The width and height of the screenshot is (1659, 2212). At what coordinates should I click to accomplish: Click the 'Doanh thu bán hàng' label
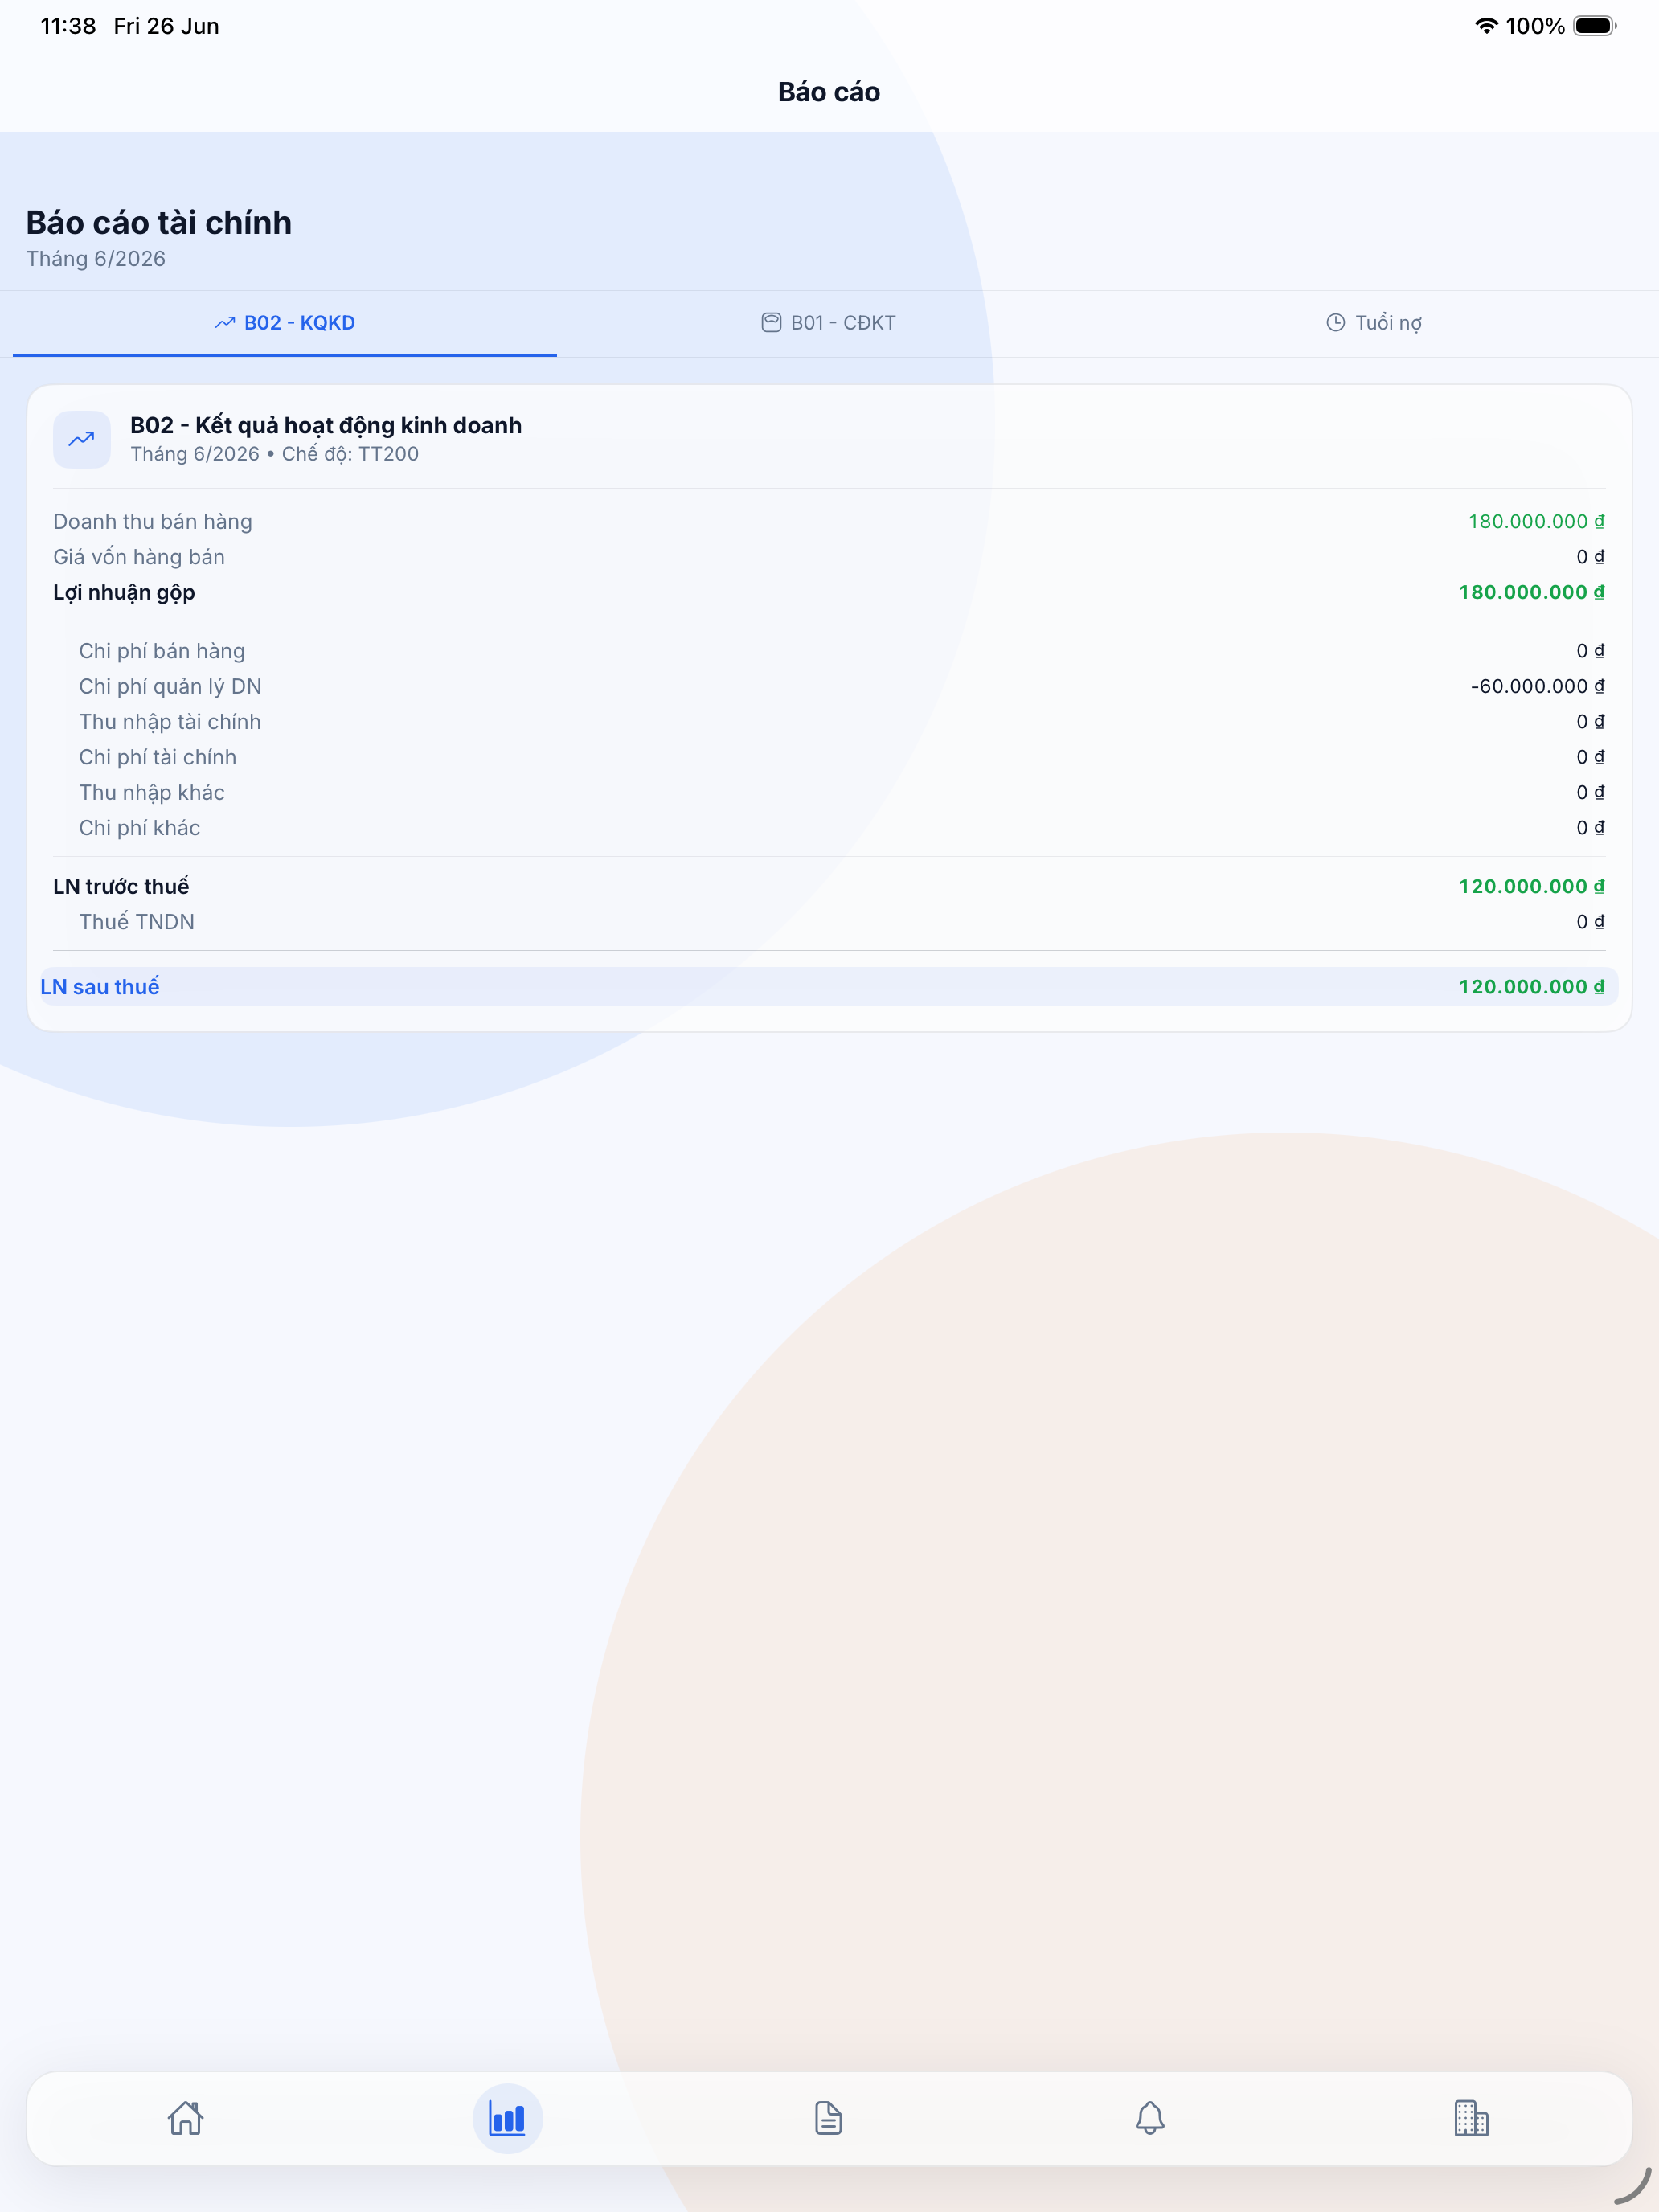[153, 522]
